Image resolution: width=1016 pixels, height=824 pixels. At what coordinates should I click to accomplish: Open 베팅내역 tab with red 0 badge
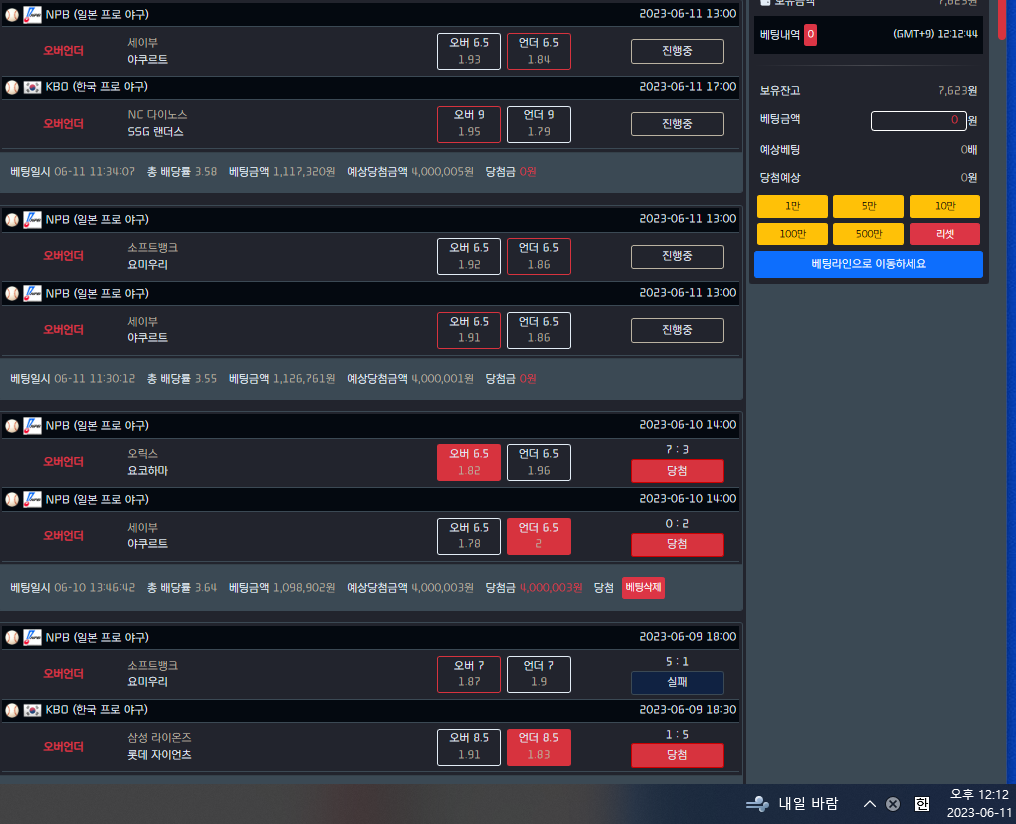click(787, 34)
